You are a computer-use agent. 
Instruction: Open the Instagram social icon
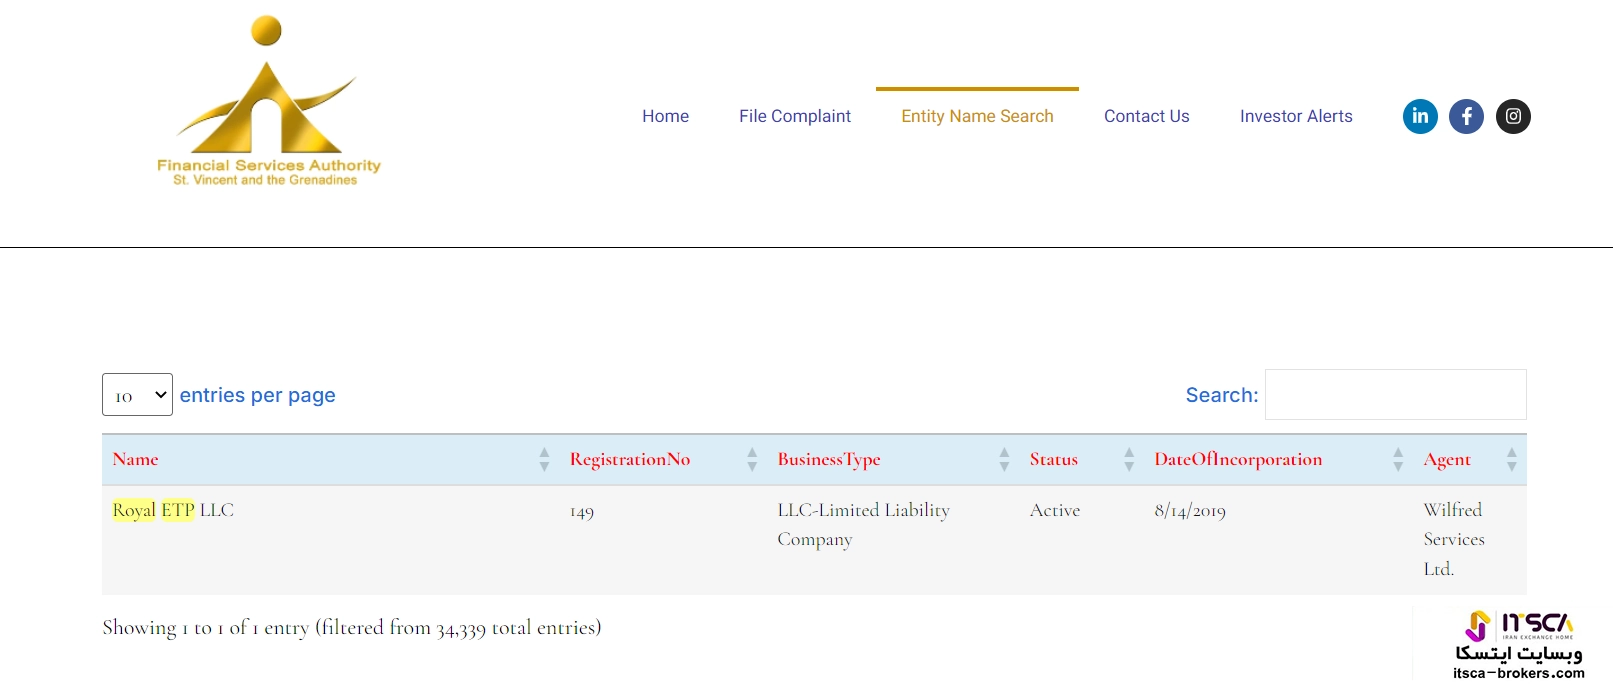coord(1513,116)
